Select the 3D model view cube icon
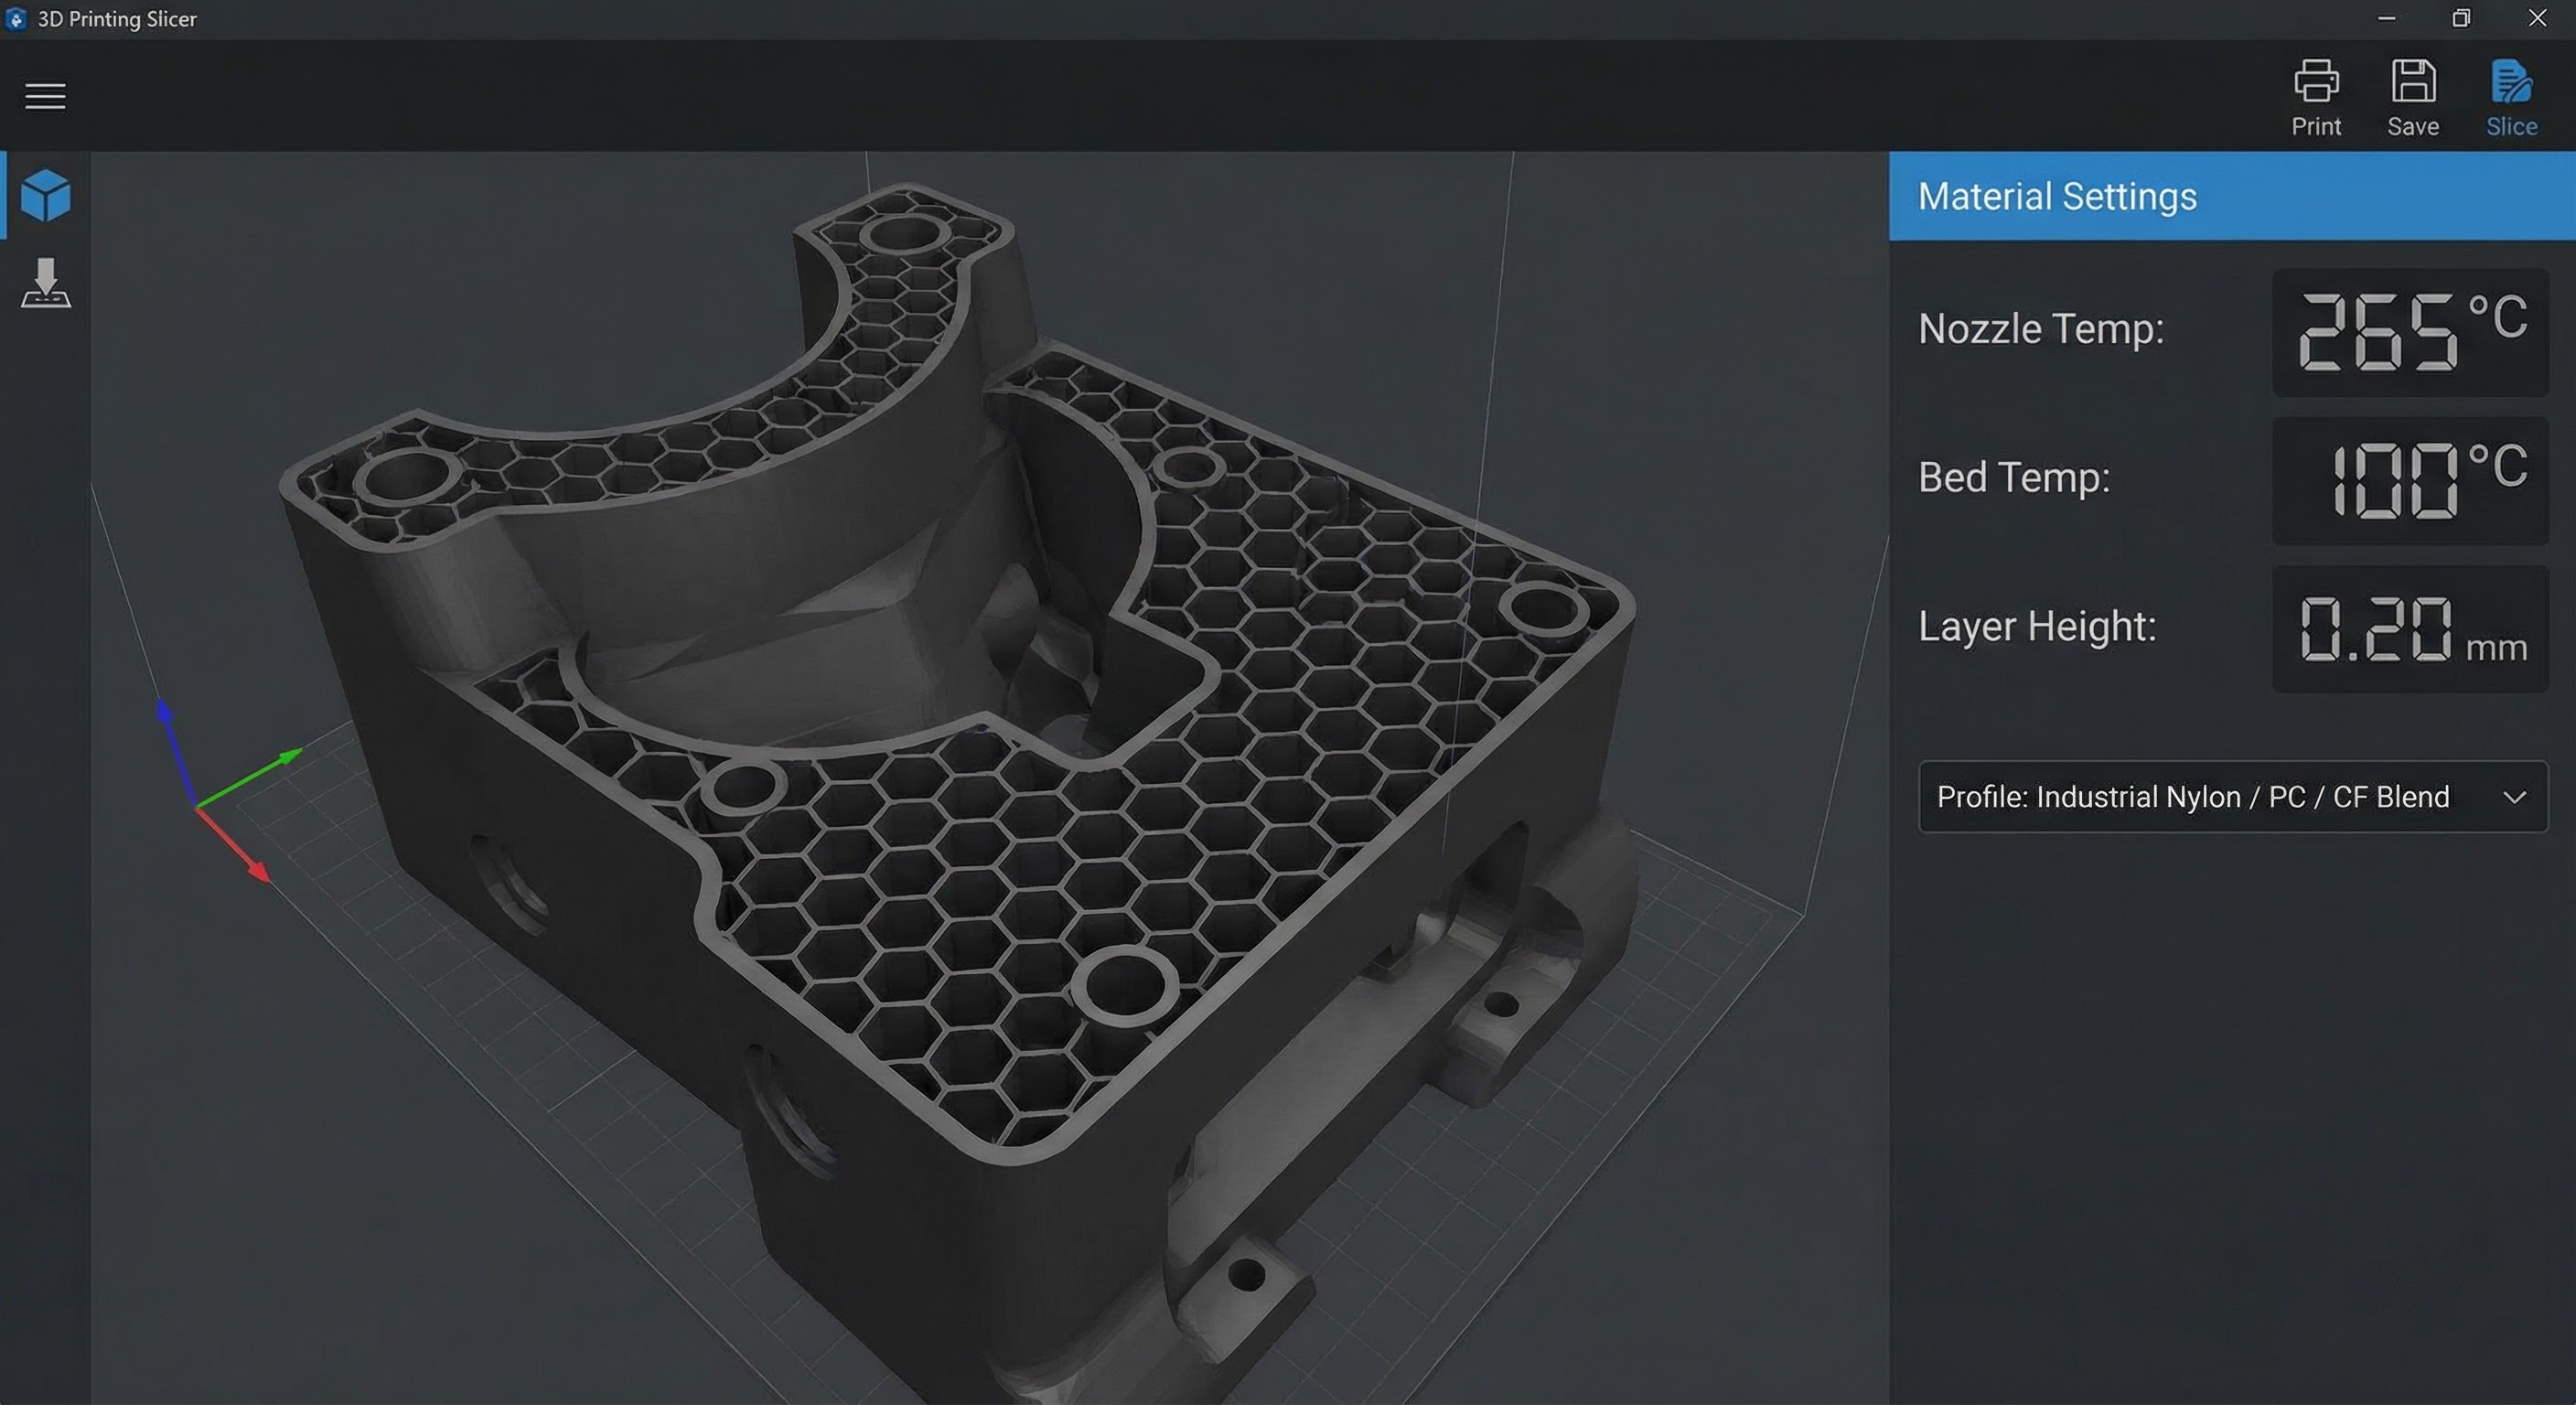The image size is (2576, 1405). (44, 196)
